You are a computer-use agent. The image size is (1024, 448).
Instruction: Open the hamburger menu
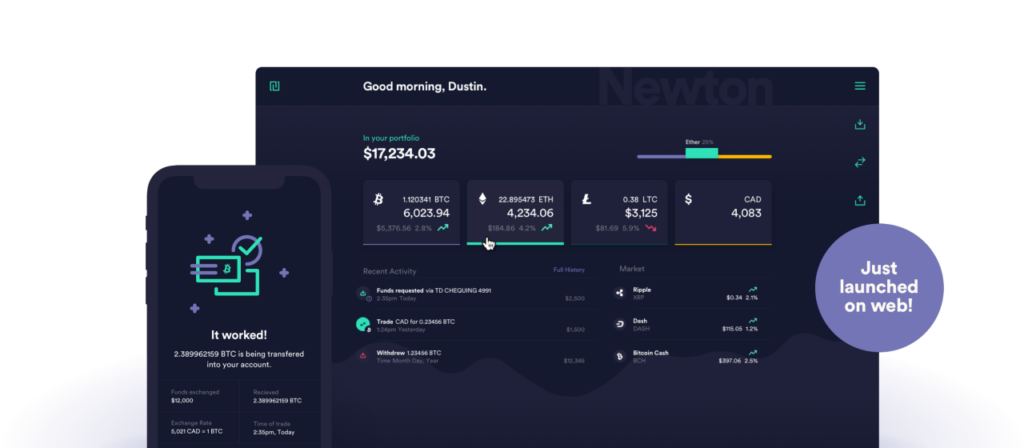859,87
